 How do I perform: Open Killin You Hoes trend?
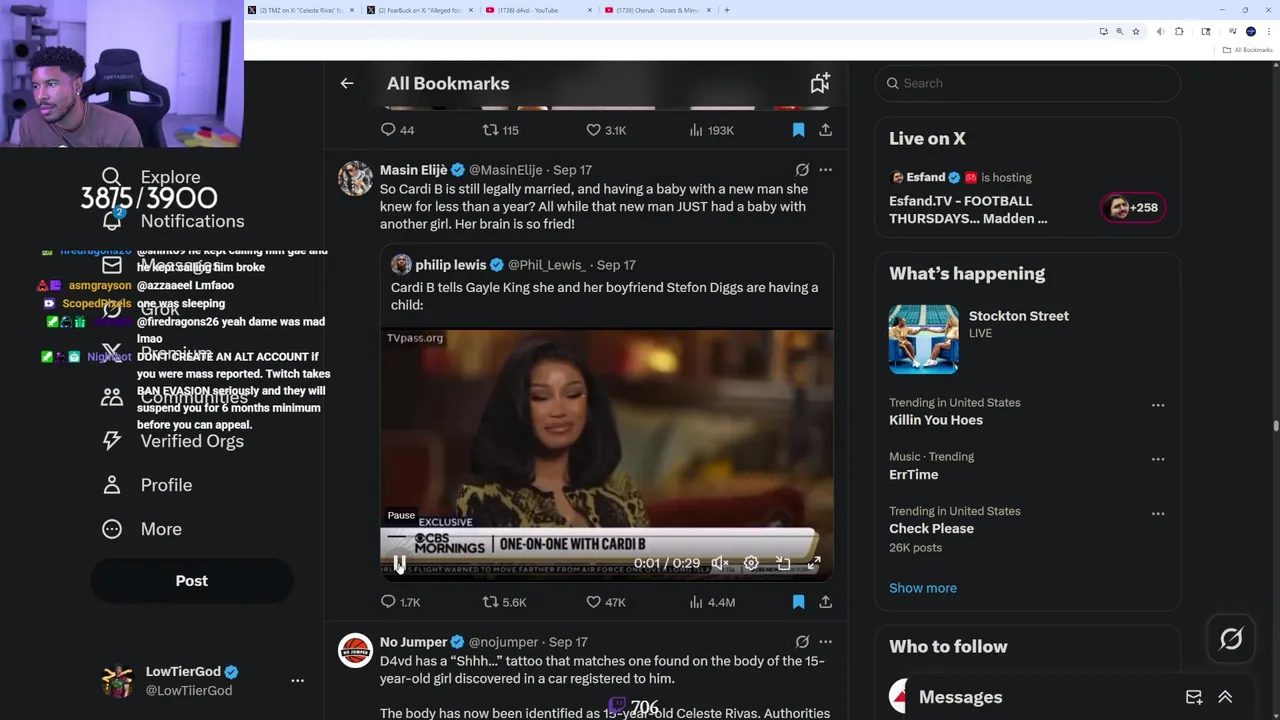tap(936, 420)
